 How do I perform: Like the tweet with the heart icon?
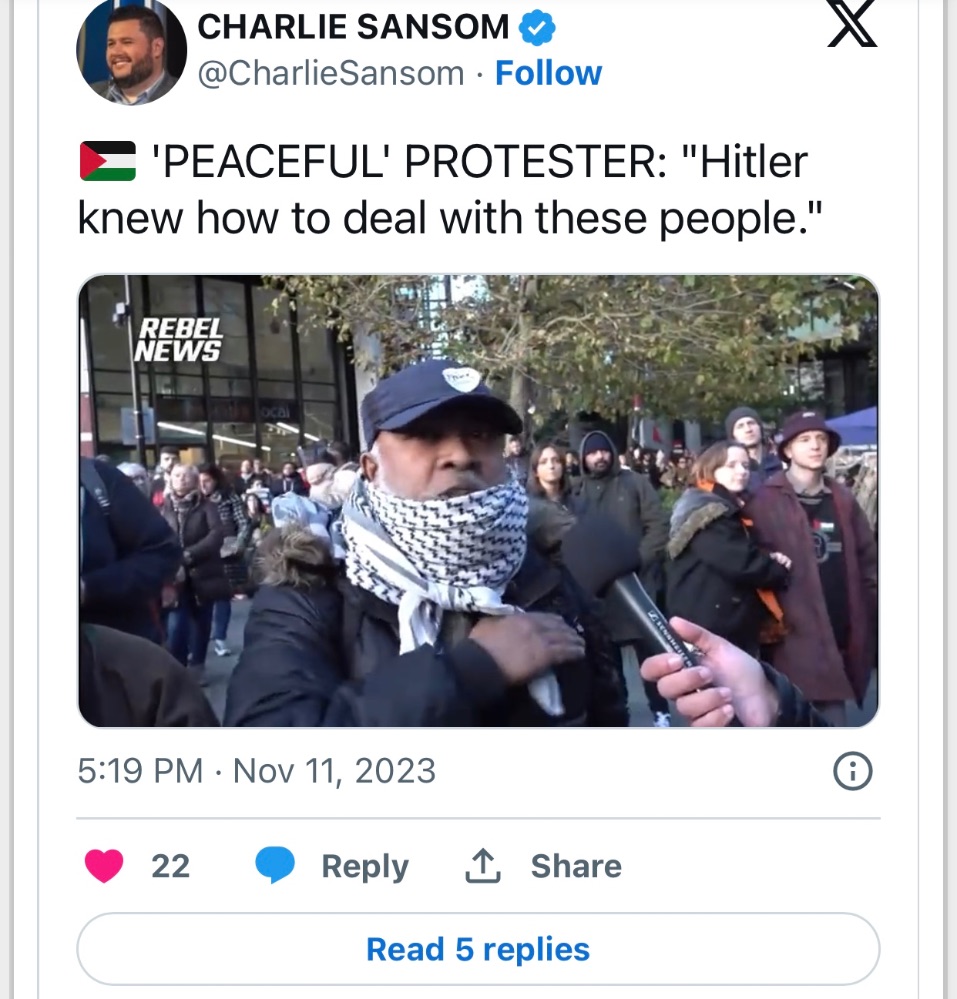click(104, 866)
